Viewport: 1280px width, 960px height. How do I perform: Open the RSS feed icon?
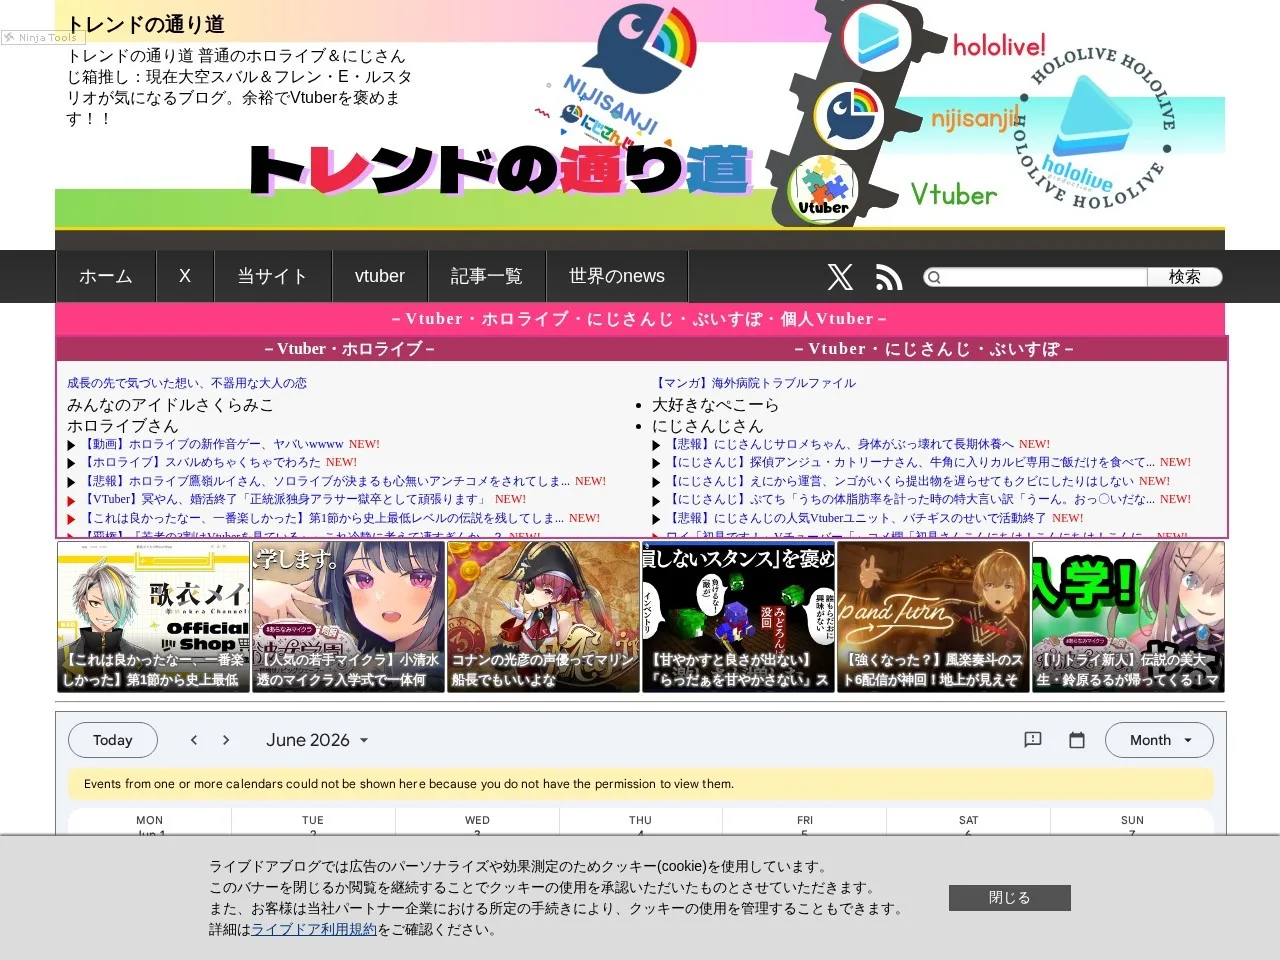[x=888, y=277]
